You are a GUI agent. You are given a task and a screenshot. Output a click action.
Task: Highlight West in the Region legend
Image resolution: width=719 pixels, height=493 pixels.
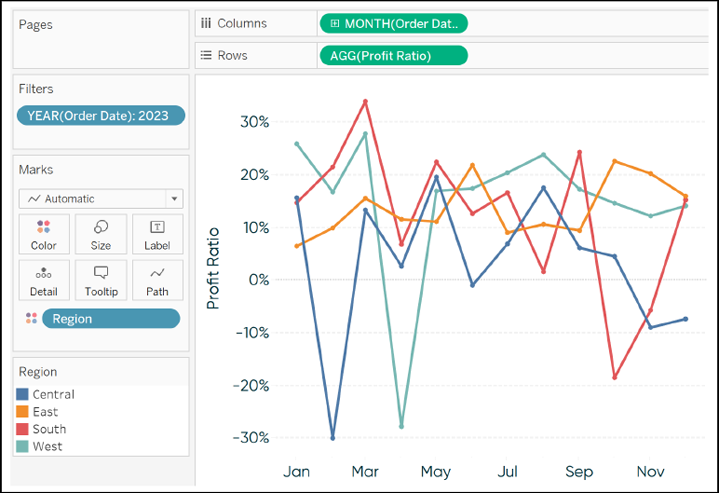coord(47,446)
